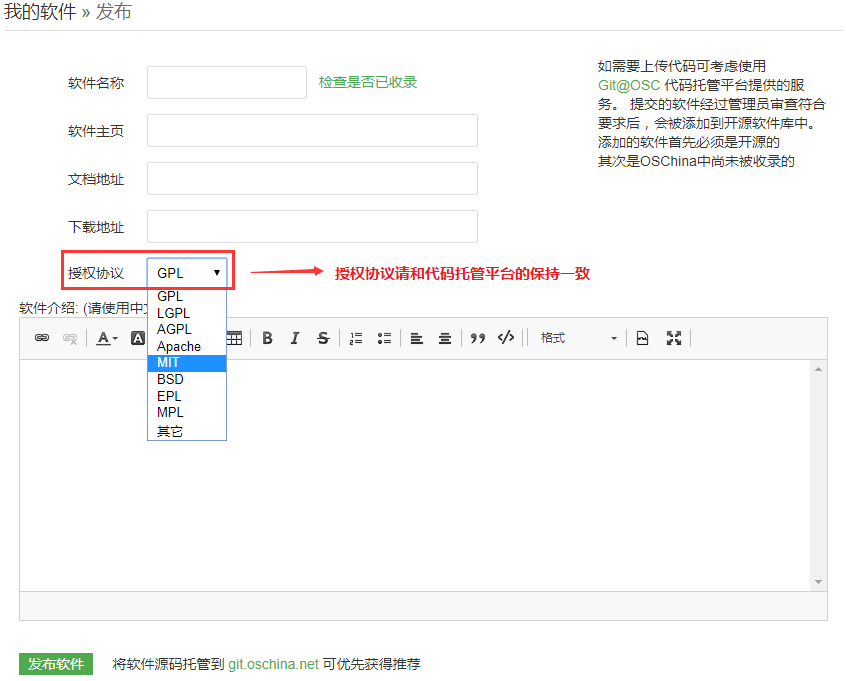The width and height of the screenshot is (846, 681).
Task: Open the text color tool
Action: coord(106,338)
